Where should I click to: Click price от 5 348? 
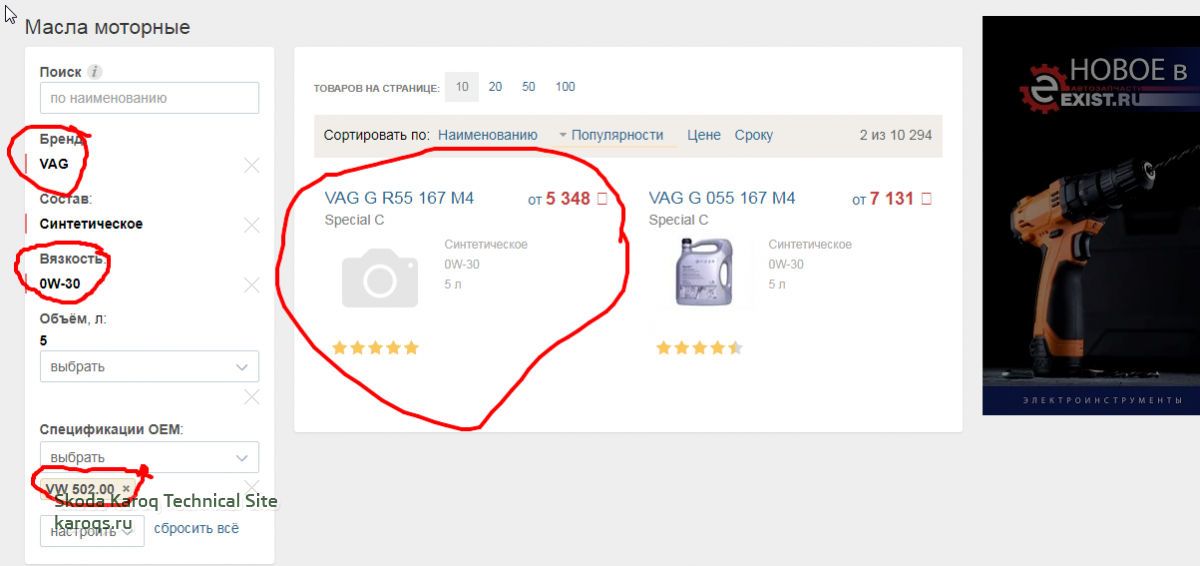point(567,199)
